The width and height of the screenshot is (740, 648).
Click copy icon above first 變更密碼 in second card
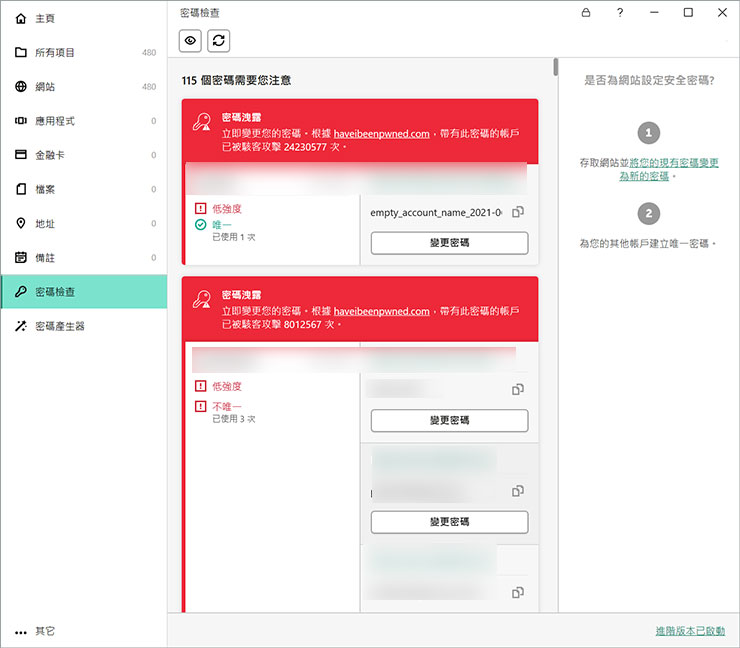518,389
